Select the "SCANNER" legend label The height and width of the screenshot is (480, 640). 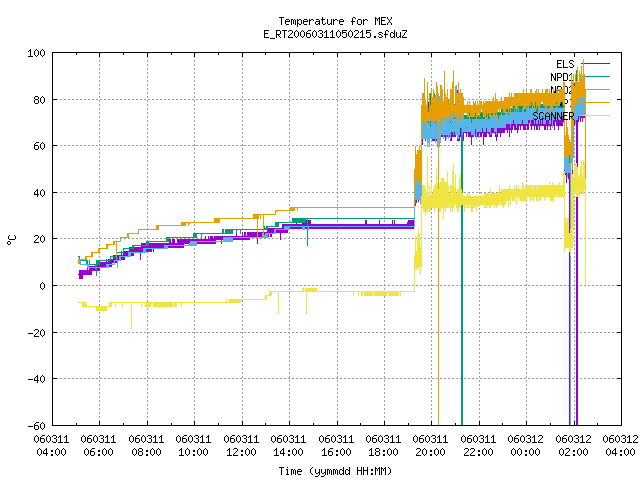click(553, 116)
